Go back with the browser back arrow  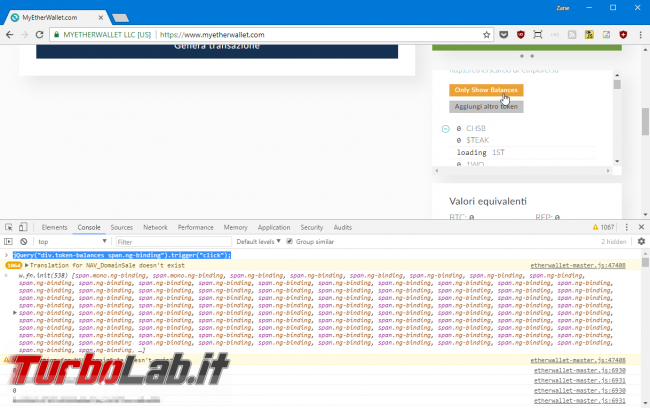(x=10, y=35)
